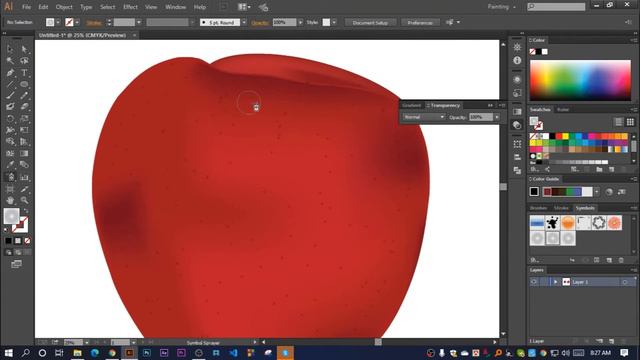
Task: Toggle visibility eye of Layer 1
Action: tap(533, 282)
